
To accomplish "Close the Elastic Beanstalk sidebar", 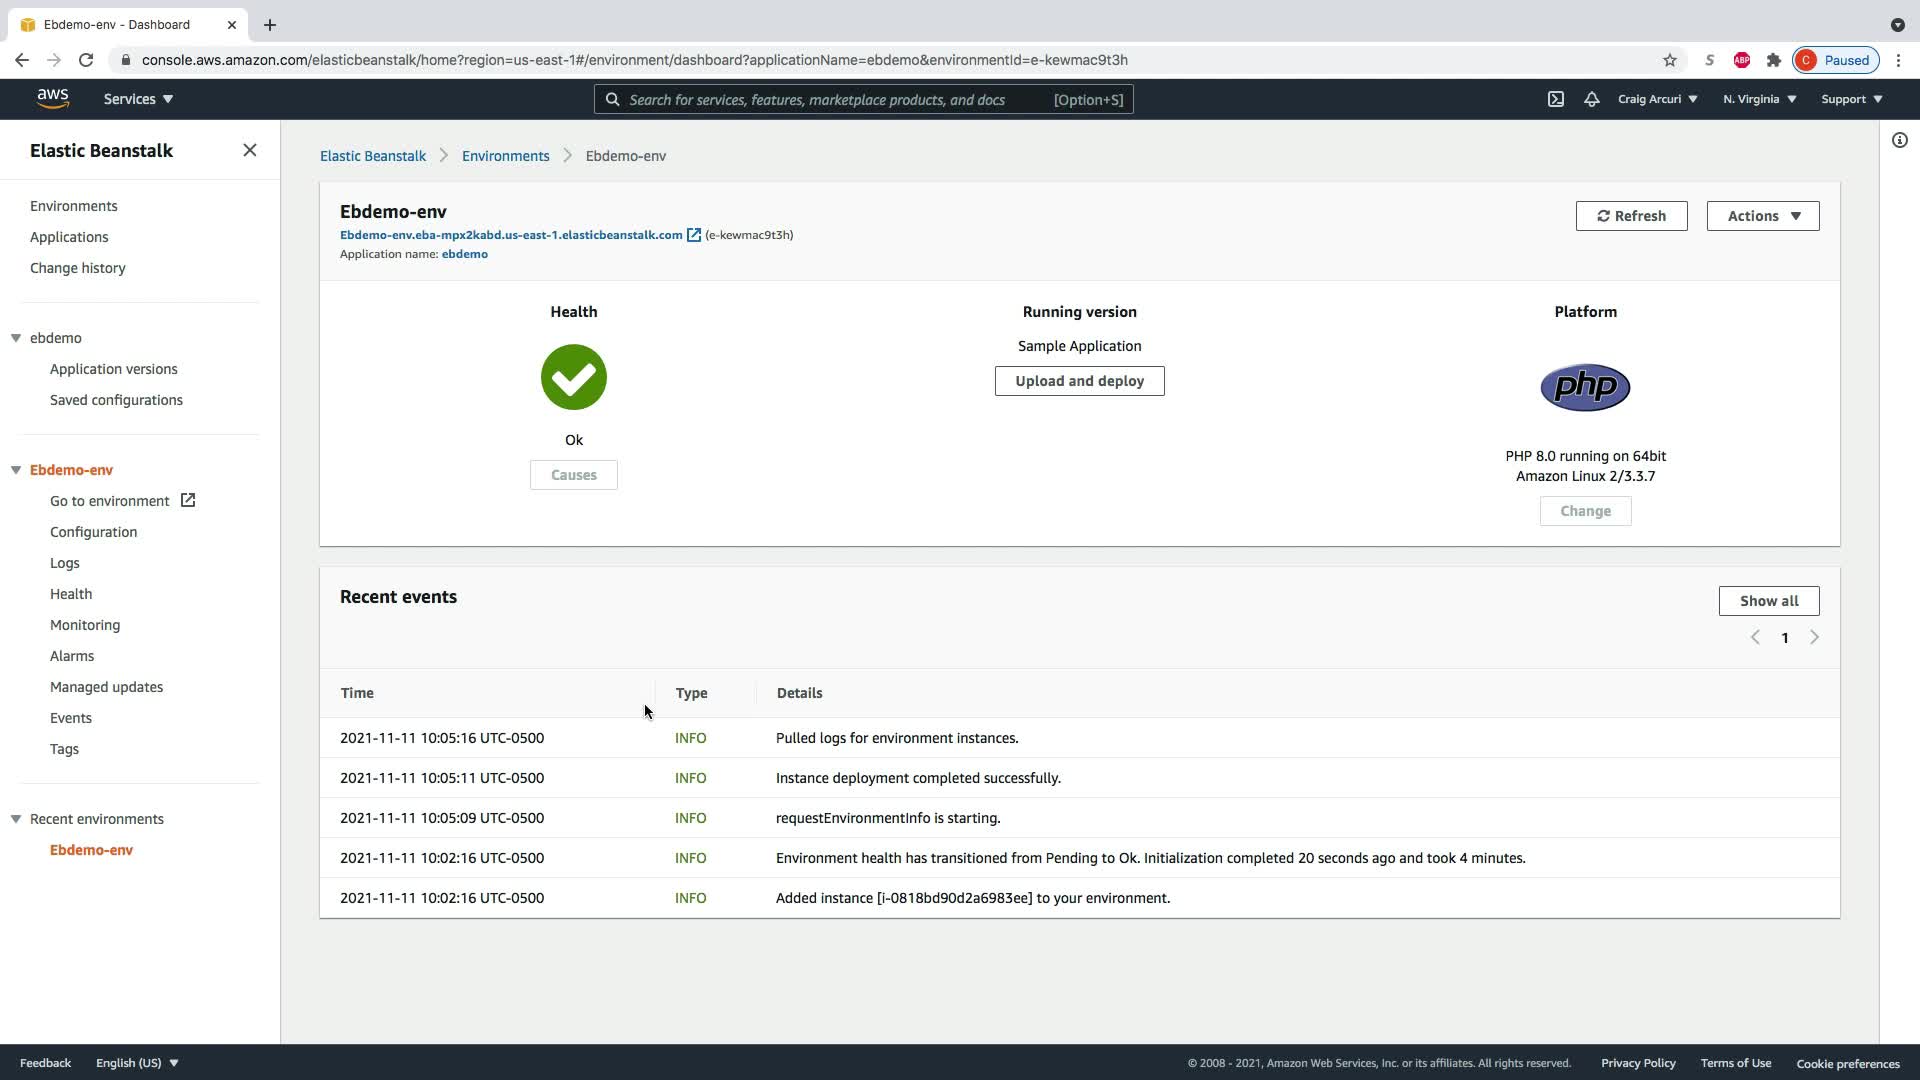I will pyautogui.click(x=250, y=150).
